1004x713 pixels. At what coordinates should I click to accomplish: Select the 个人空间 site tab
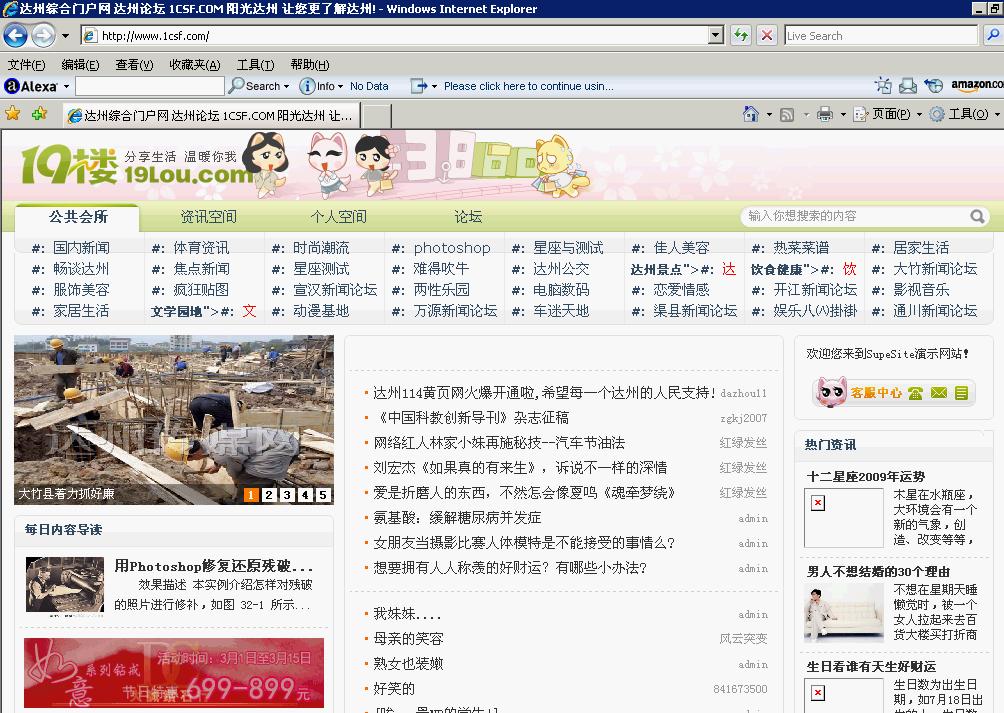coord(339,217)
